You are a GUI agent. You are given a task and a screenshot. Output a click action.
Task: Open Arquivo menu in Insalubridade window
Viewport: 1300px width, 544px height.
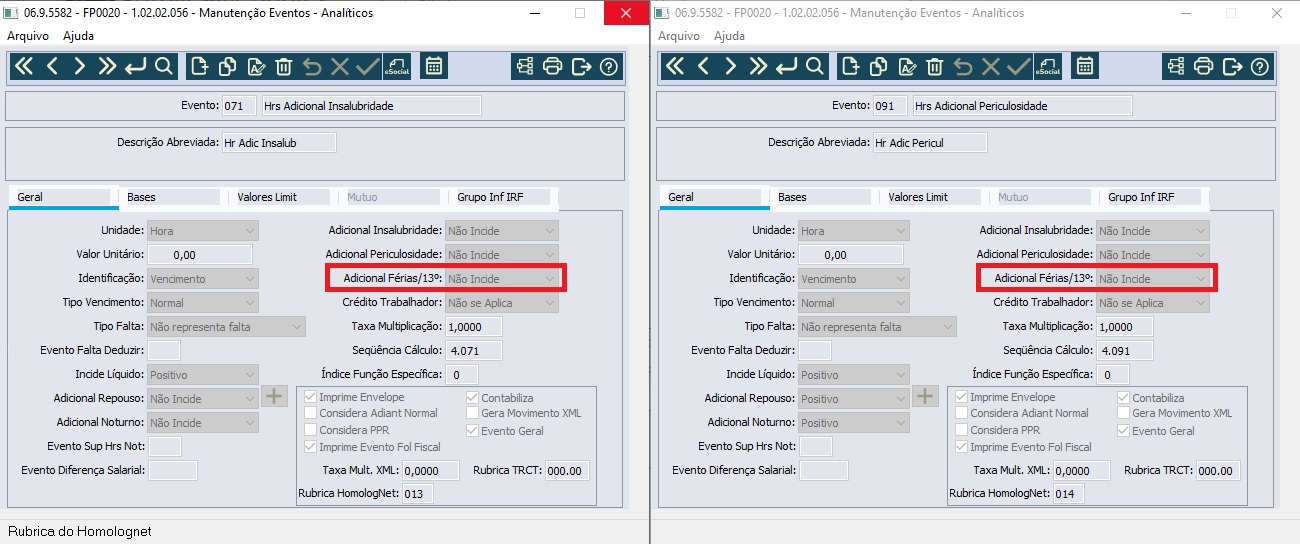tap(28, 35)
